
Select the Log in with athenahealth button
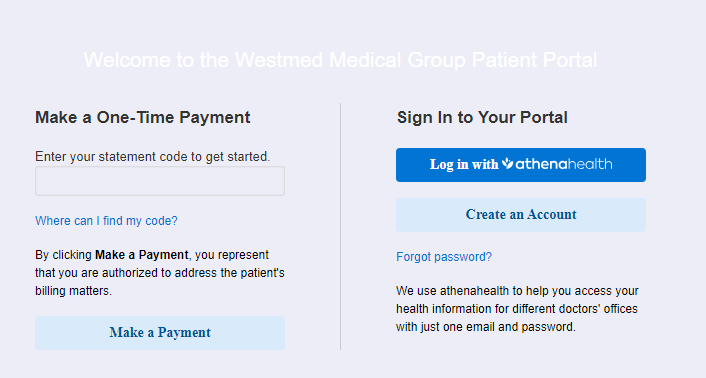pos(521,165)
